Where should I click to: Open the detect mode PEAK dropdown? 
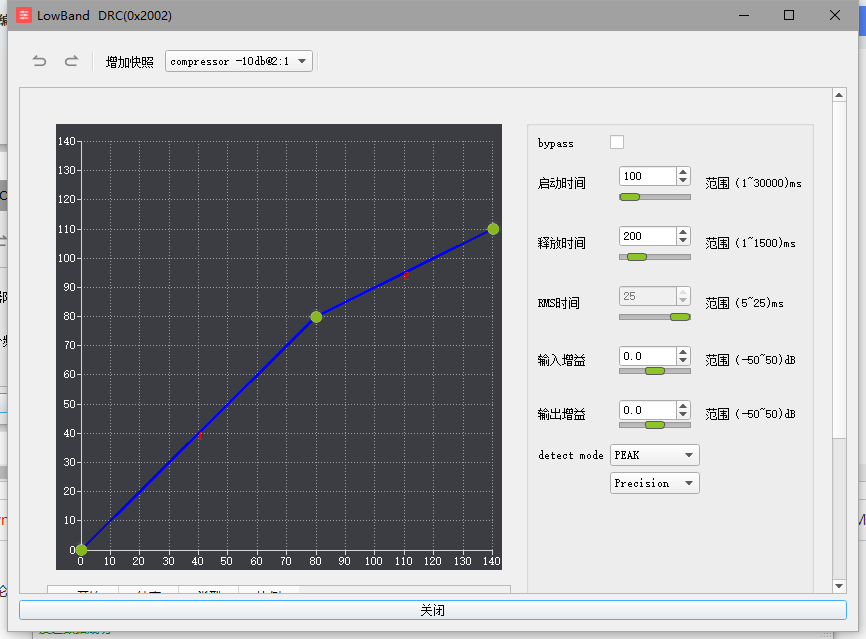[x=654, y=455]
